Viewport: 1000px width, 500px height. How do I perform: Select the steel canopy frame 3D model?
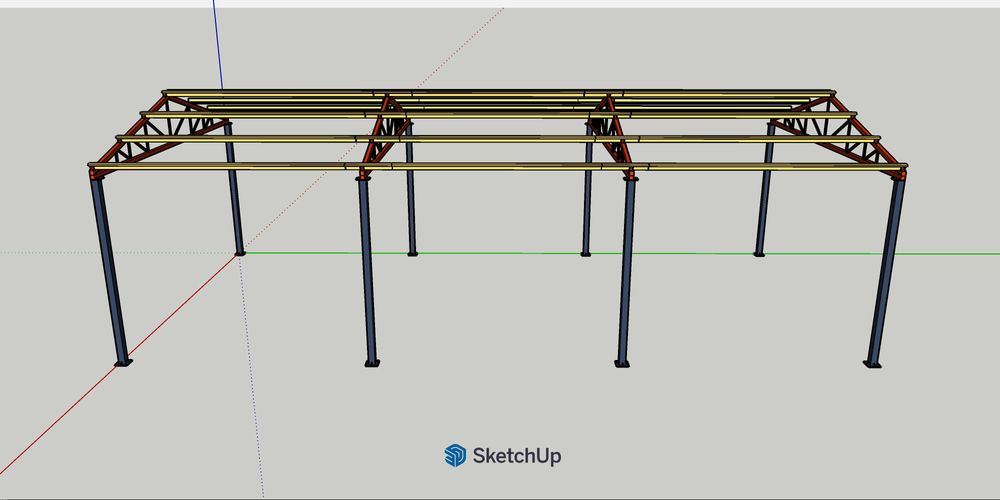tap(497, 228)
